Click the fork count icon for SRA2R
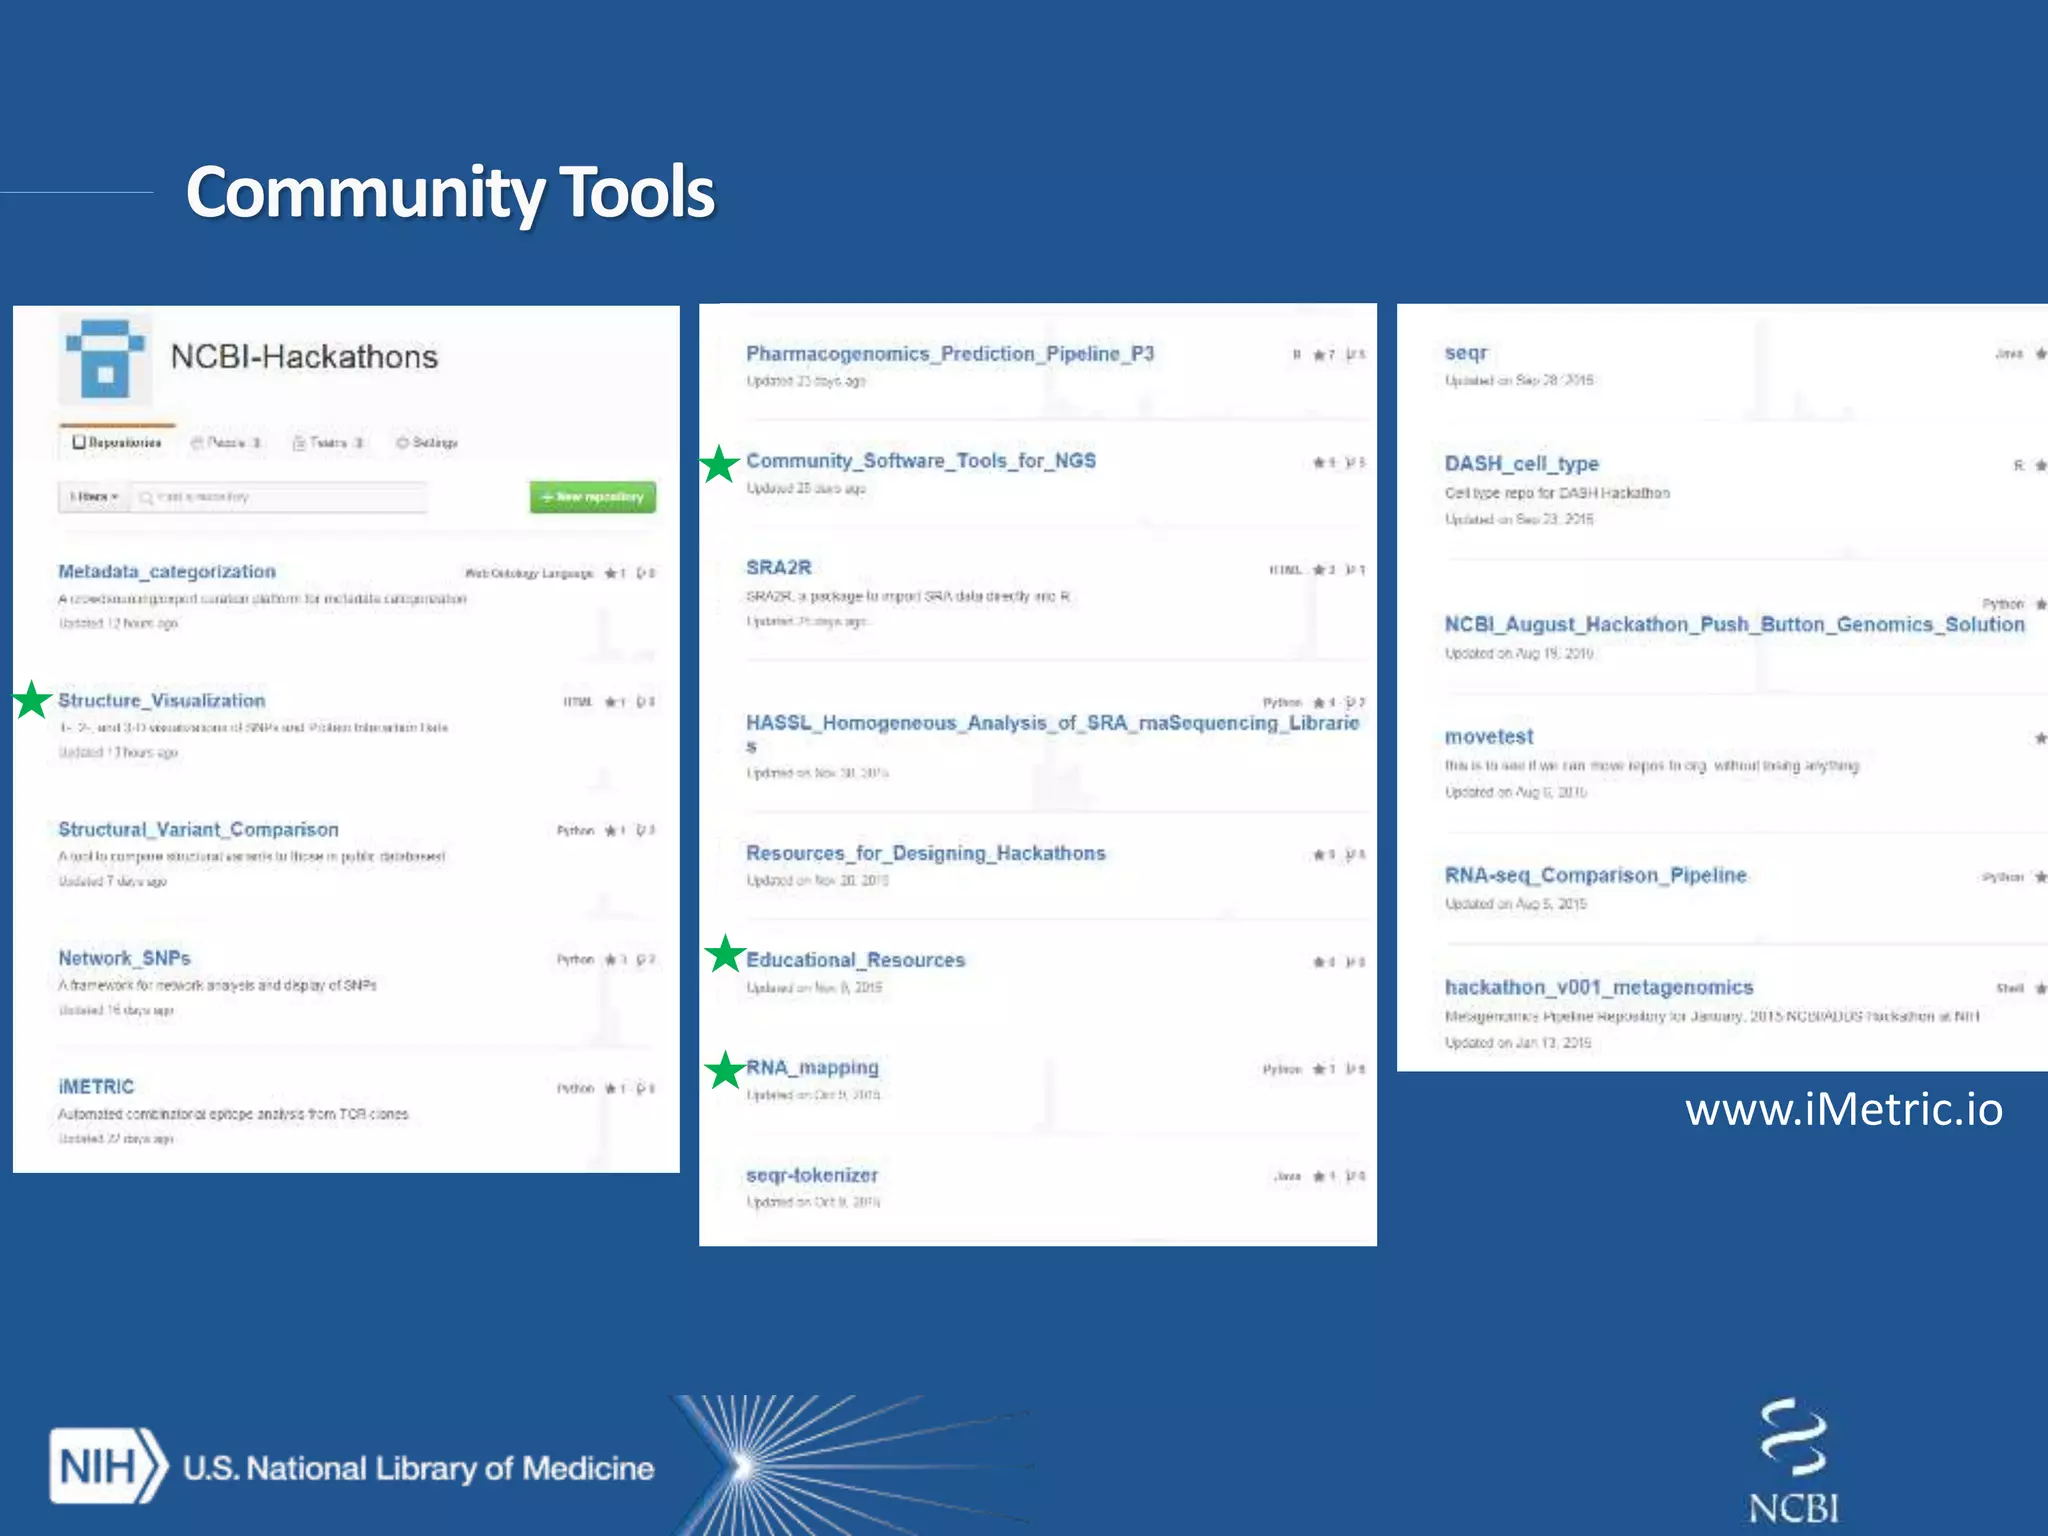The height and width of the screenshot is (1536, 2048). [x=1350, y=570]
